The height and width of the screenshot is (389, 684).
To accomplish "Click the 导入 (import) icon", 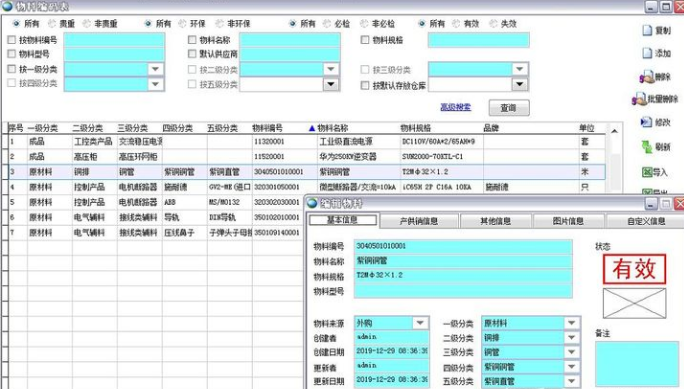I will tap(646, 172).
